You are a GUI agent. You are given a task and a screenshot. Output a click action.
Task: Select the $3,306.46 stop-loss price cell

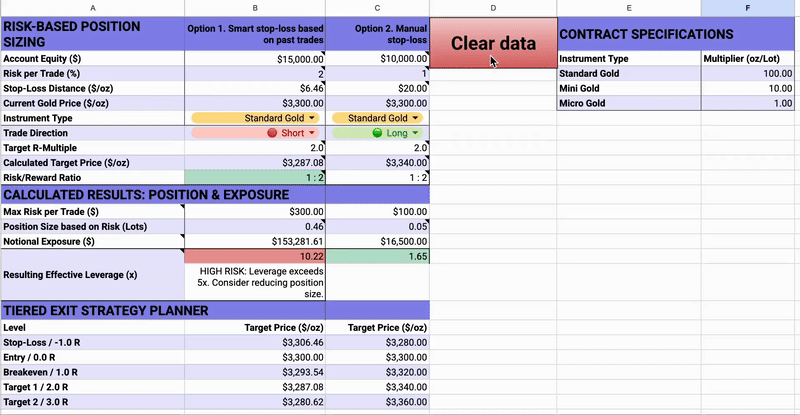[x=255, y=343]
